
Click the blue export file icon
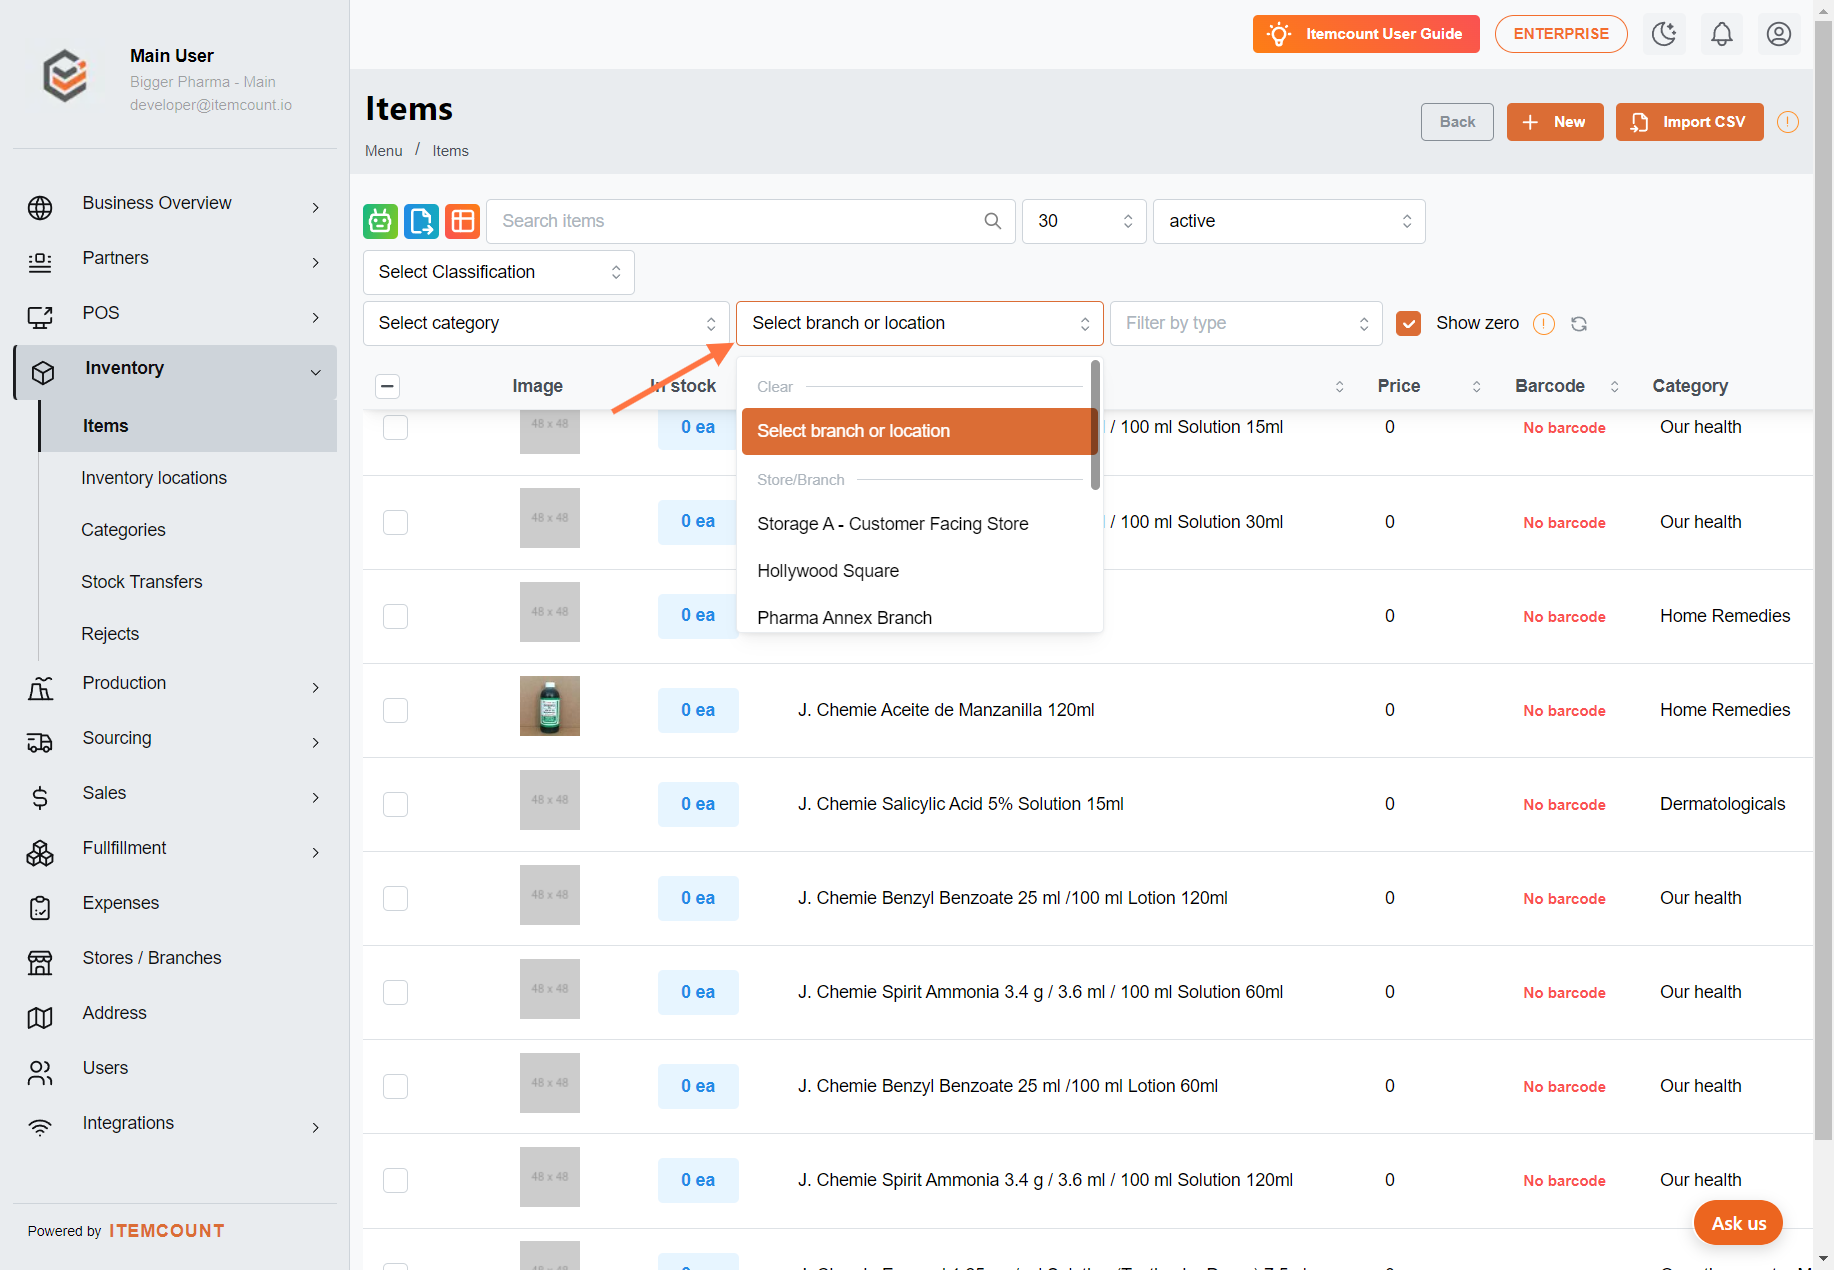421,221
